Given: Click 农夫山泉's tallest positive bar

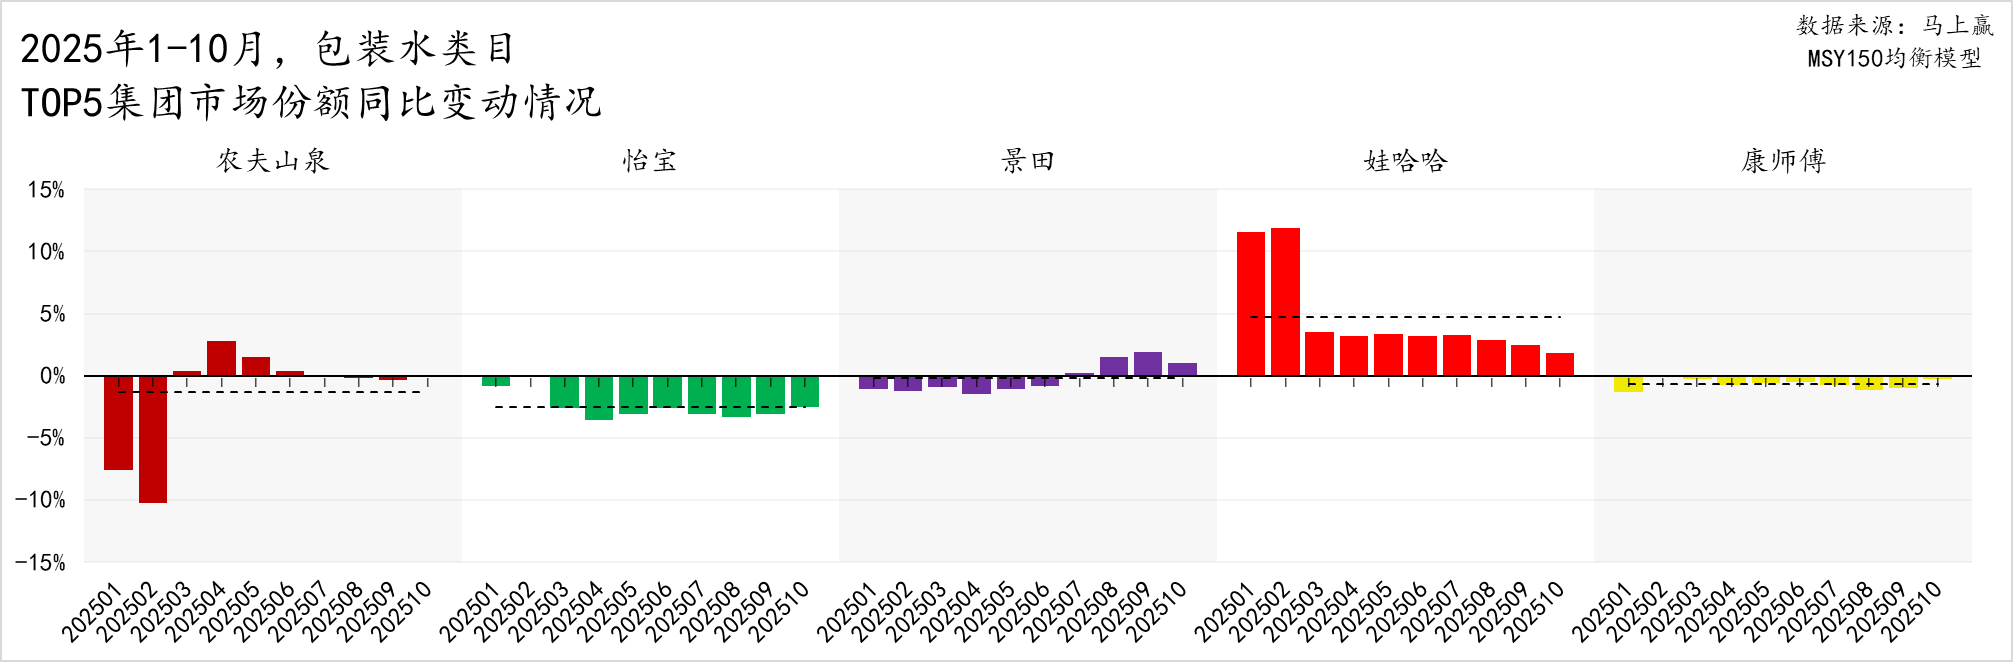Looking at the screenshot, I should click(x=221, y=358).
